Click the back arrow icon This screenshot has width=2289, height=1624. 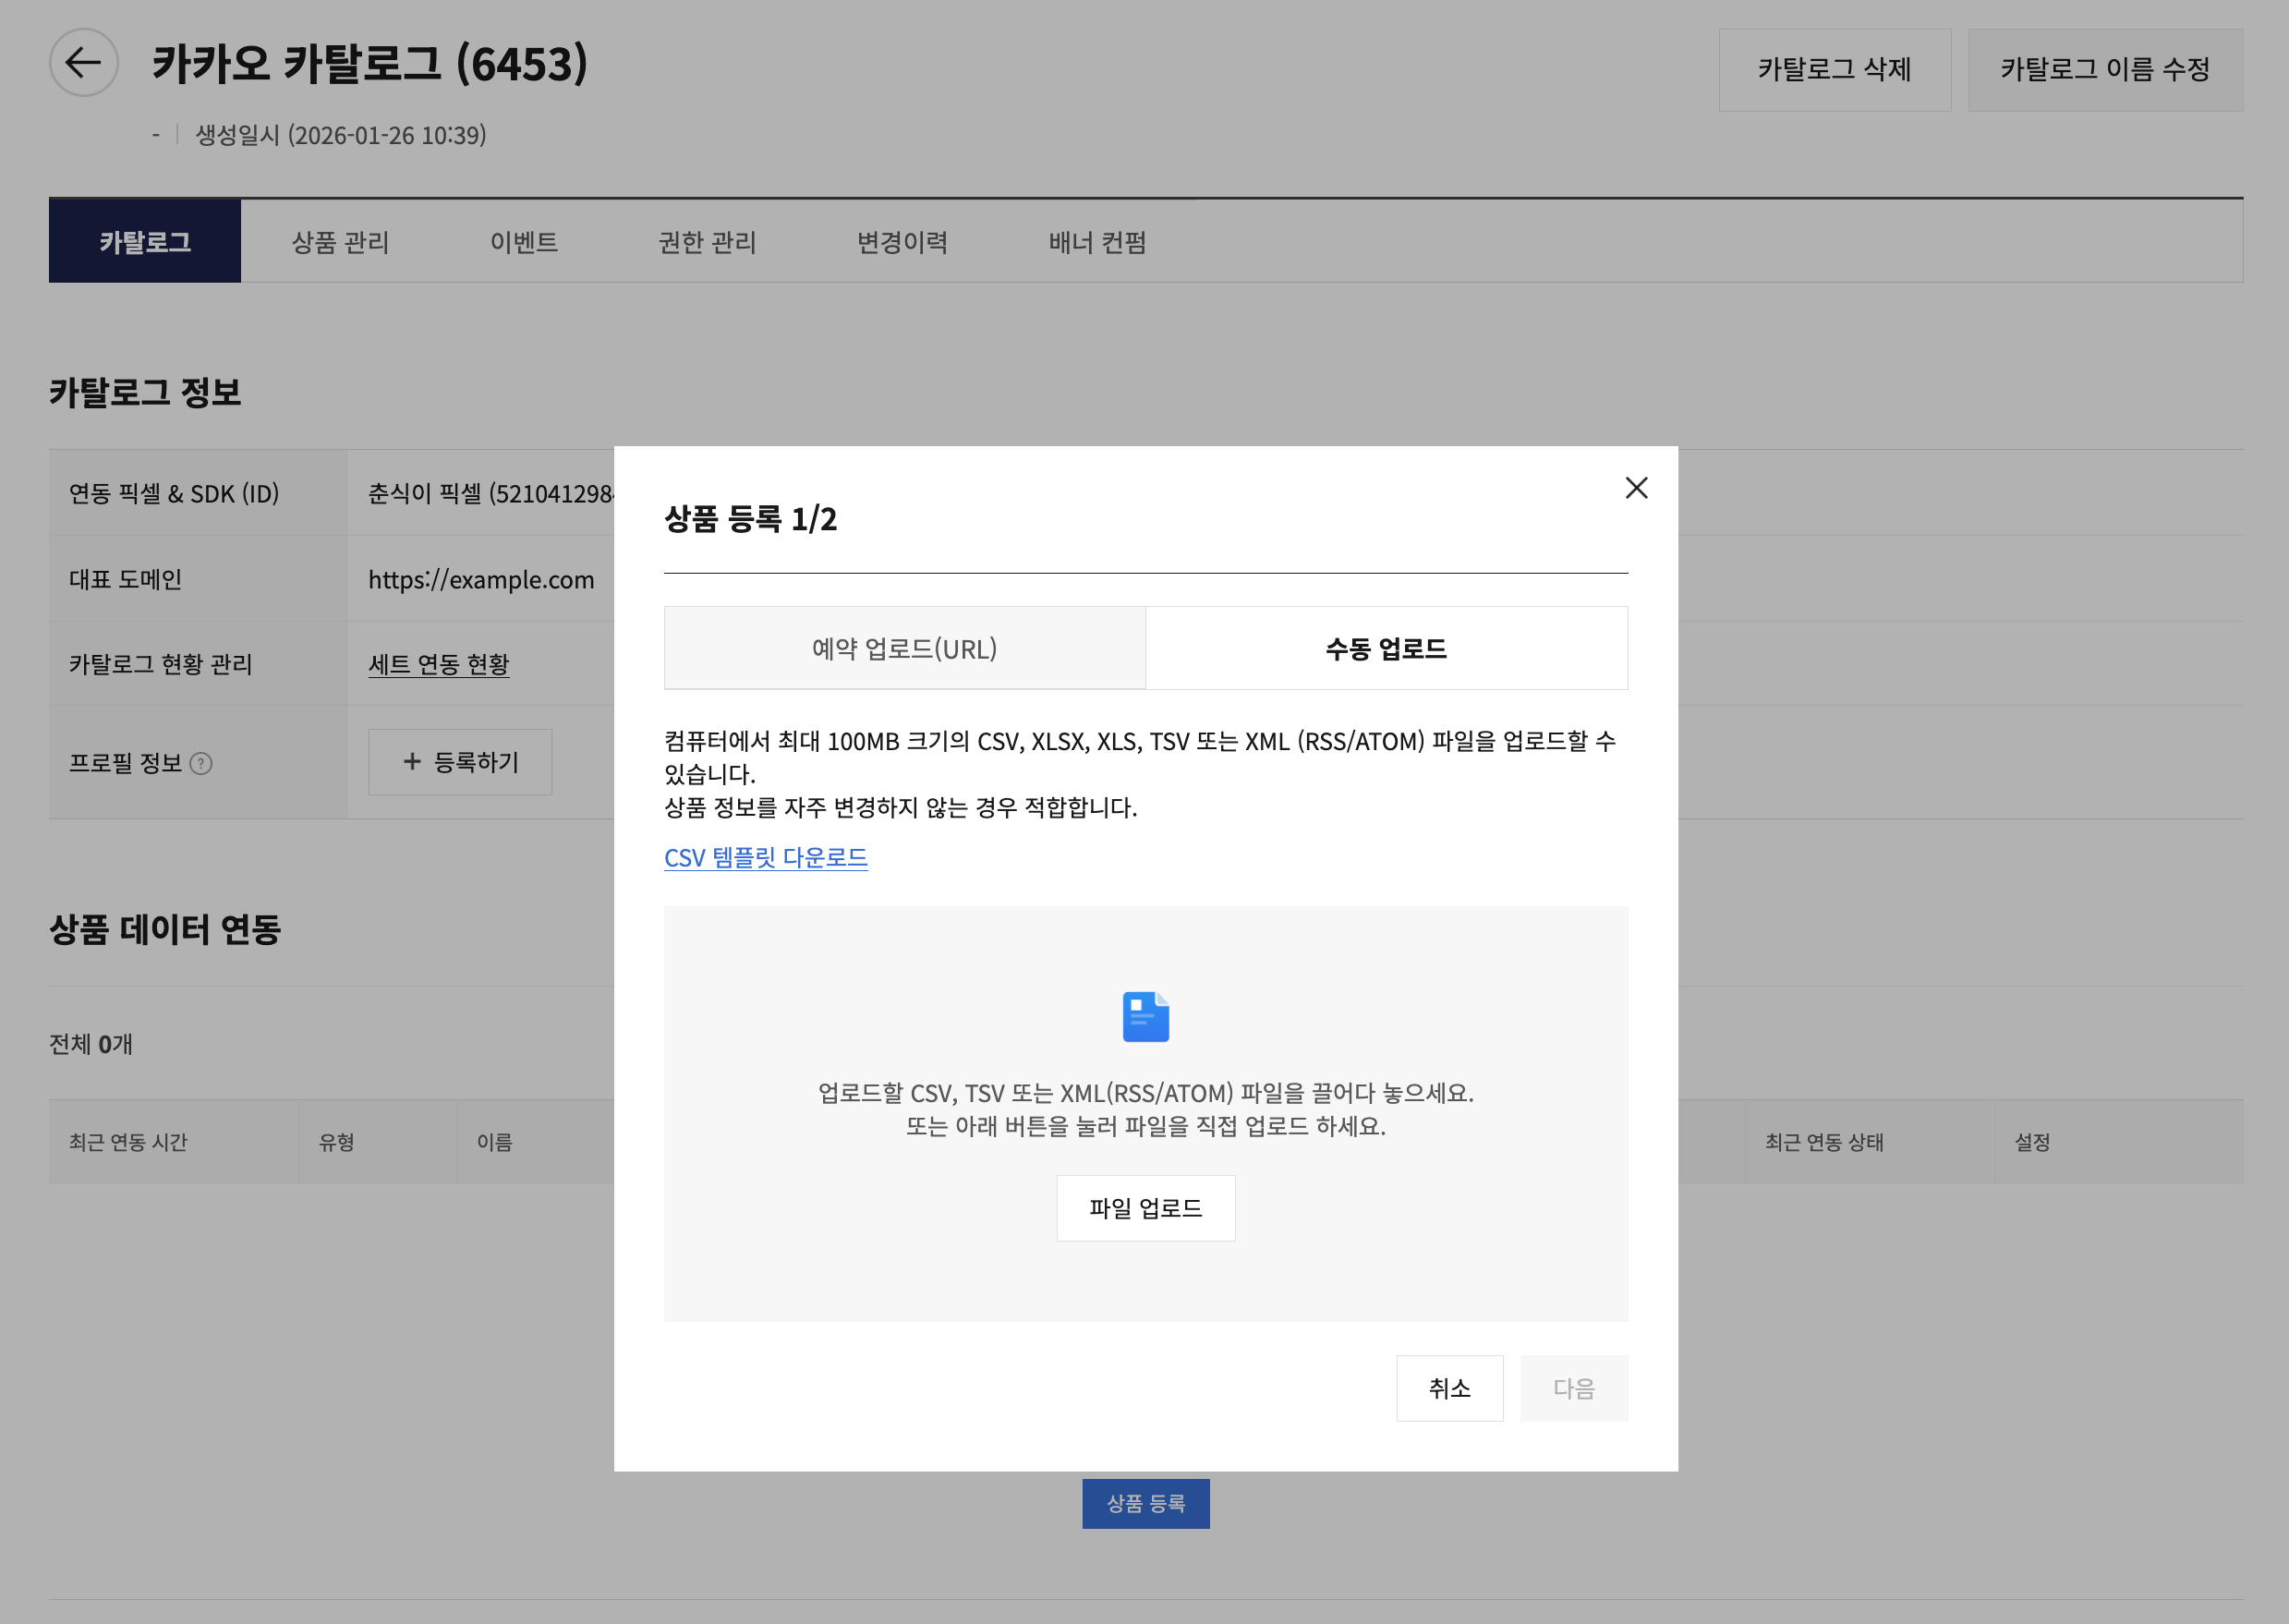(x=84, y=63)
